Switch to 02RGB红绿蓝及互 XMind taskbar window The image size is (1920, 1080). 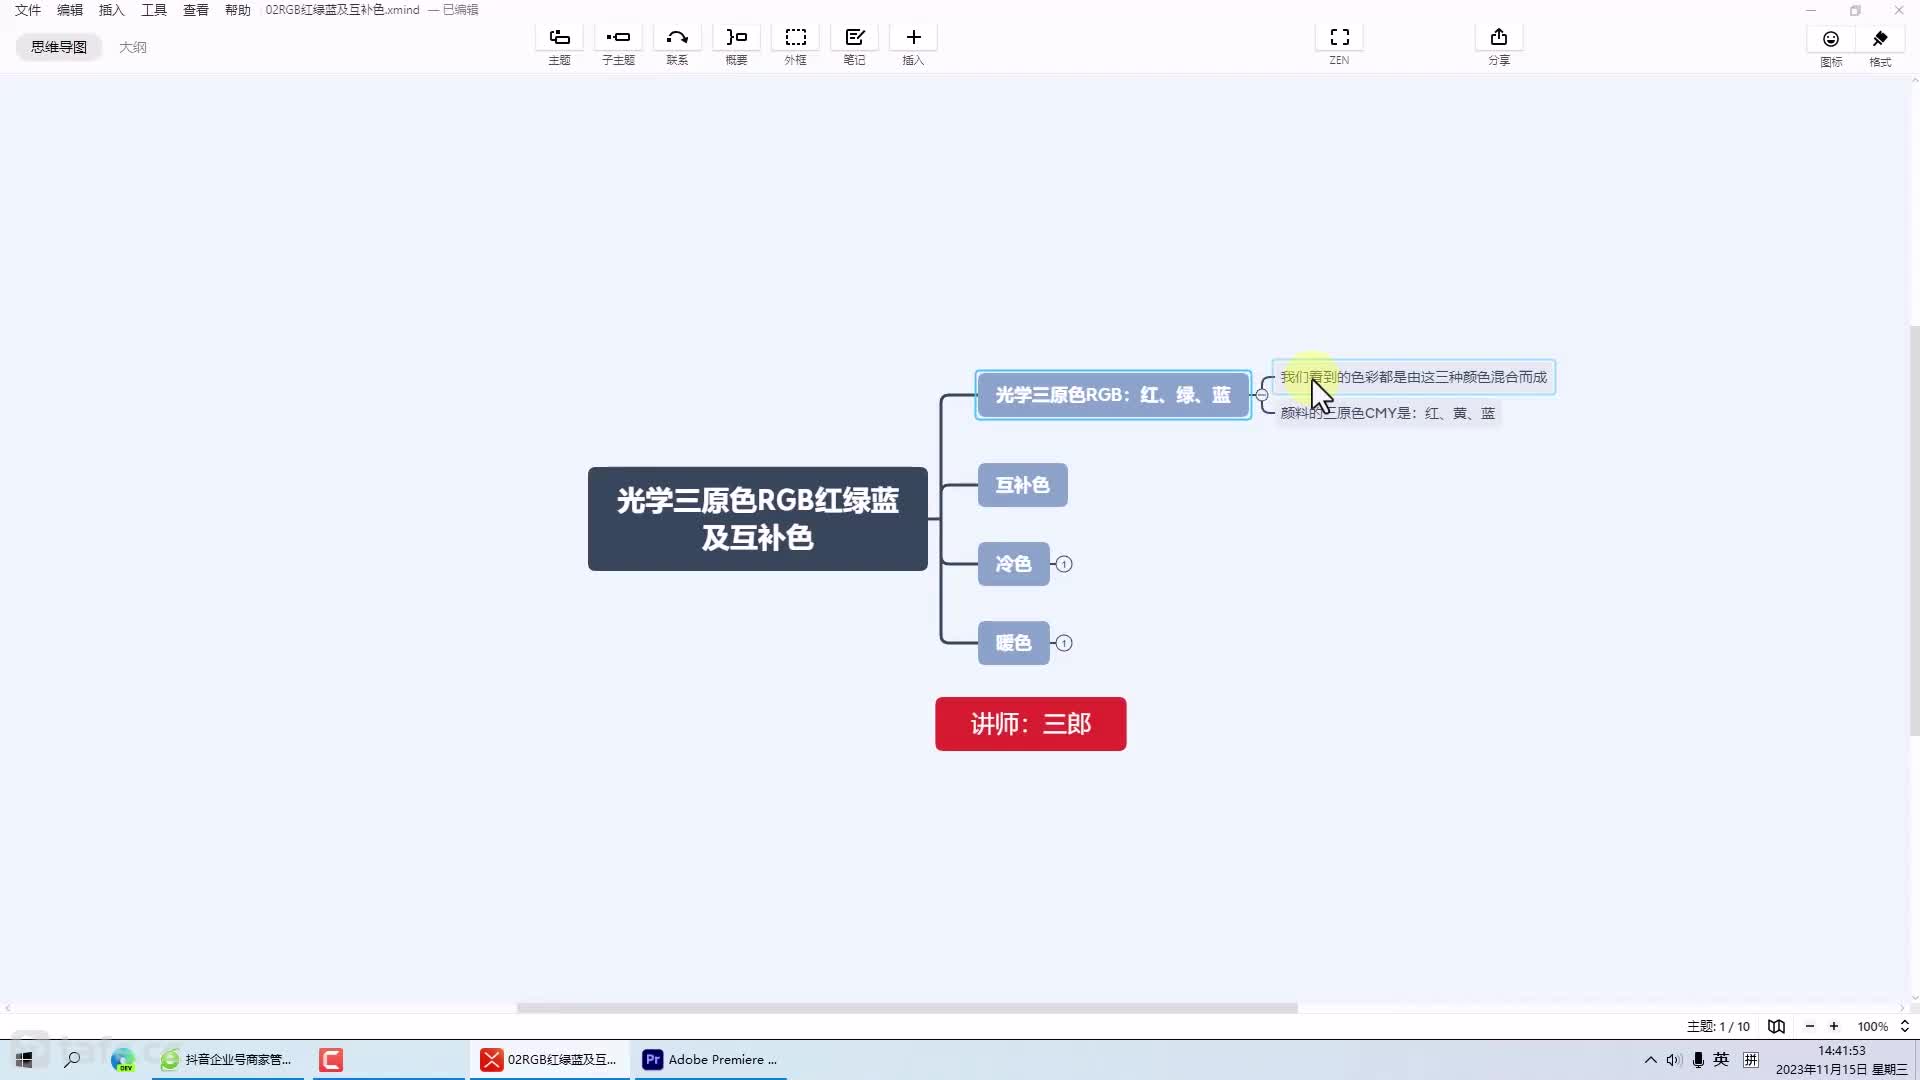pyautogui.click(x=549, y=1059)
